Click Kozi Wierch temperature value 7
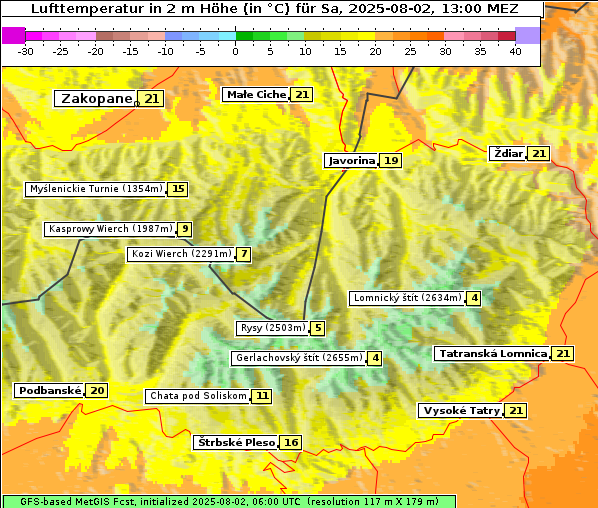Viewport: 598px width, 508px height. pyautogui.click(x=244, y=254)
